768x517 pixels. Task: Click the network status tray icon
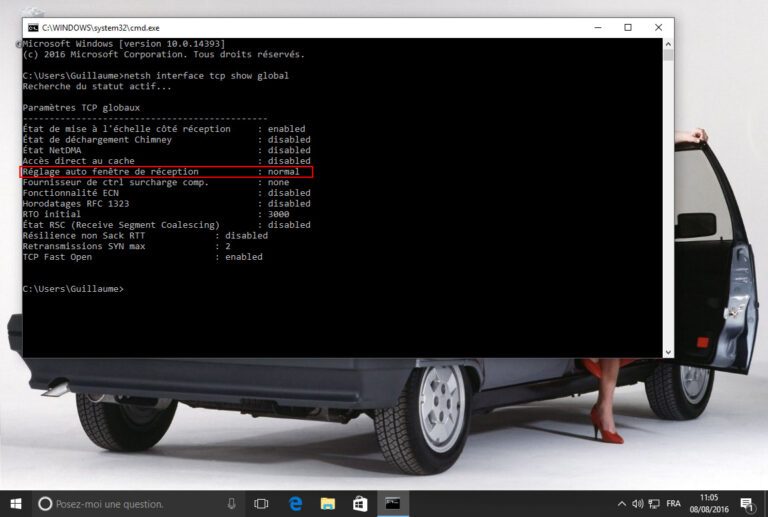pos(653,504)
